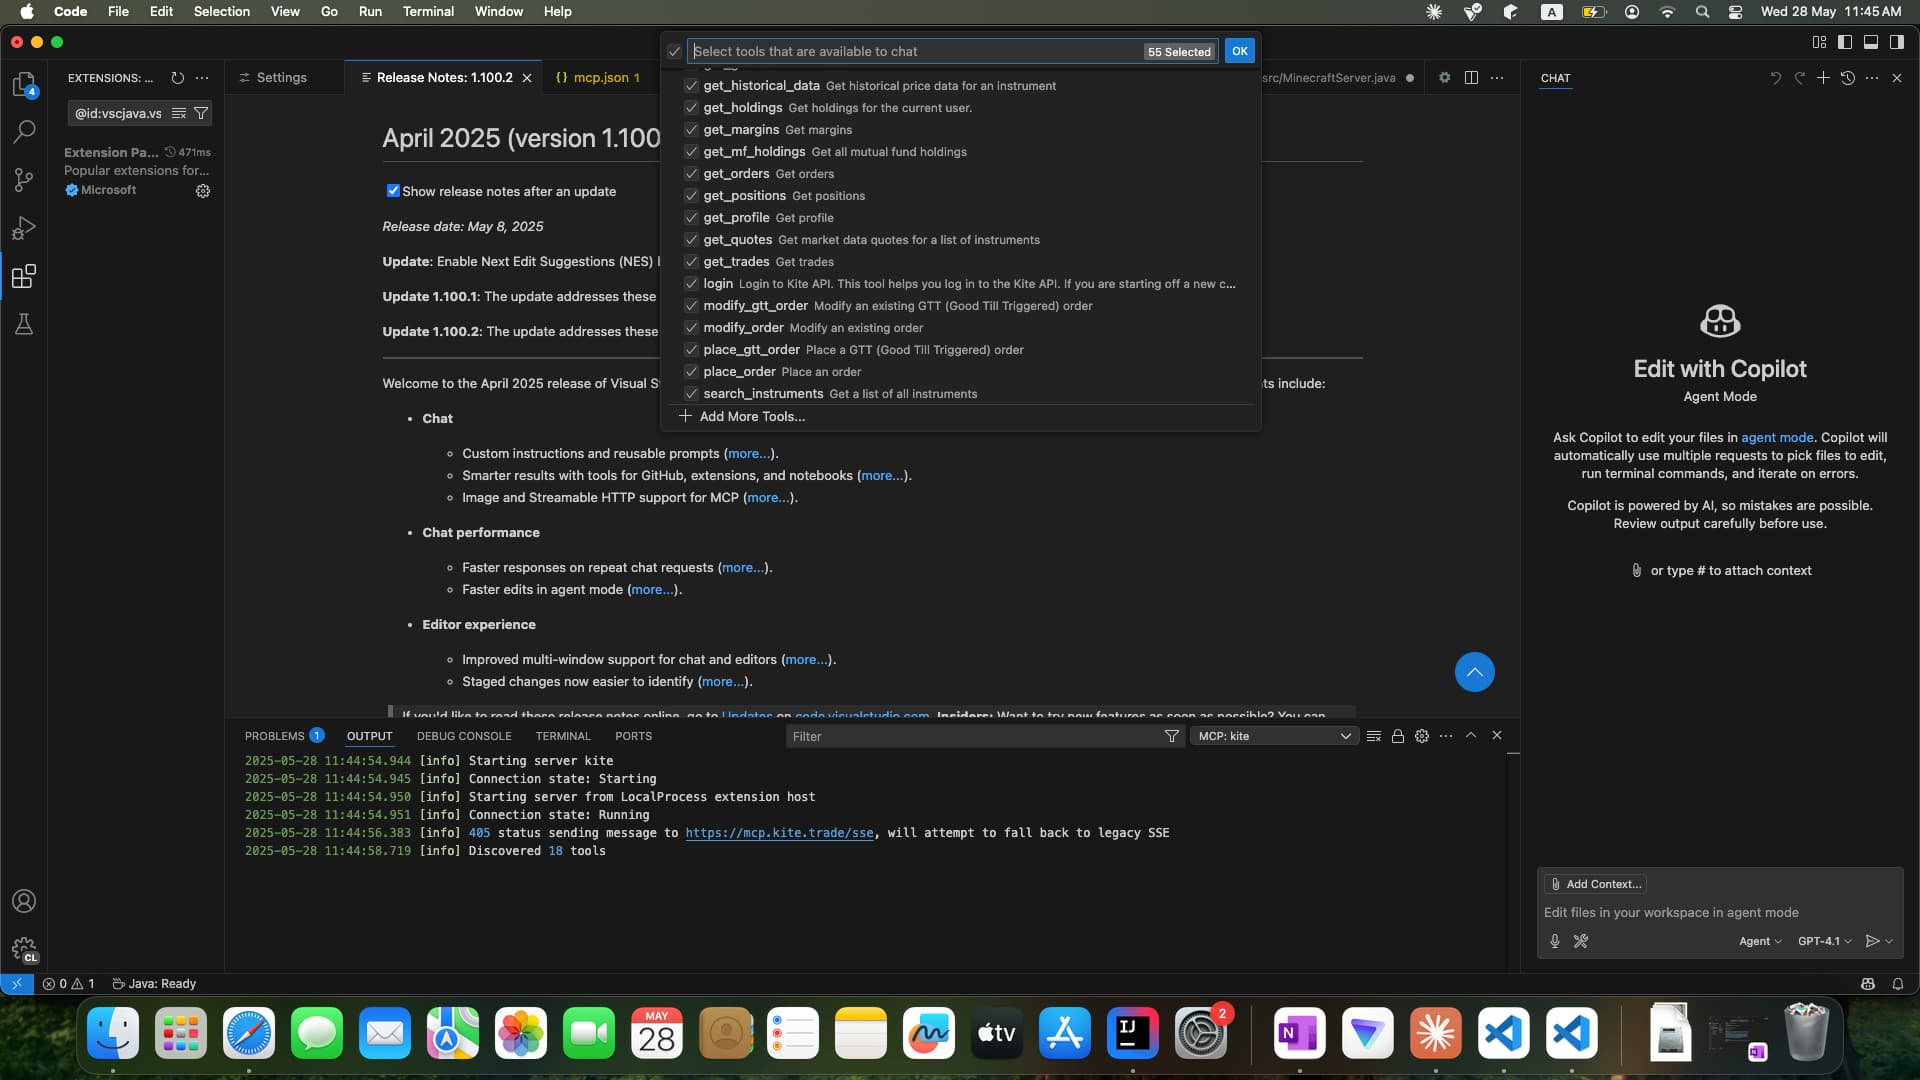This screenshot has width=1920, height=1080.
Task: Open more link for Custom instructions
Action: click(749, 454)
